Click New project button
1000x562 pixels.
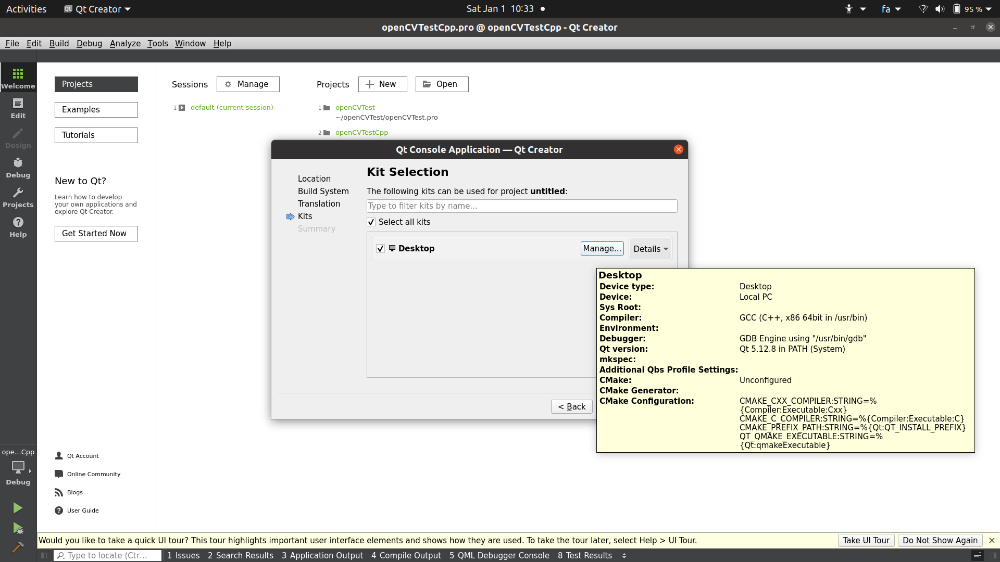pos(382,84)
